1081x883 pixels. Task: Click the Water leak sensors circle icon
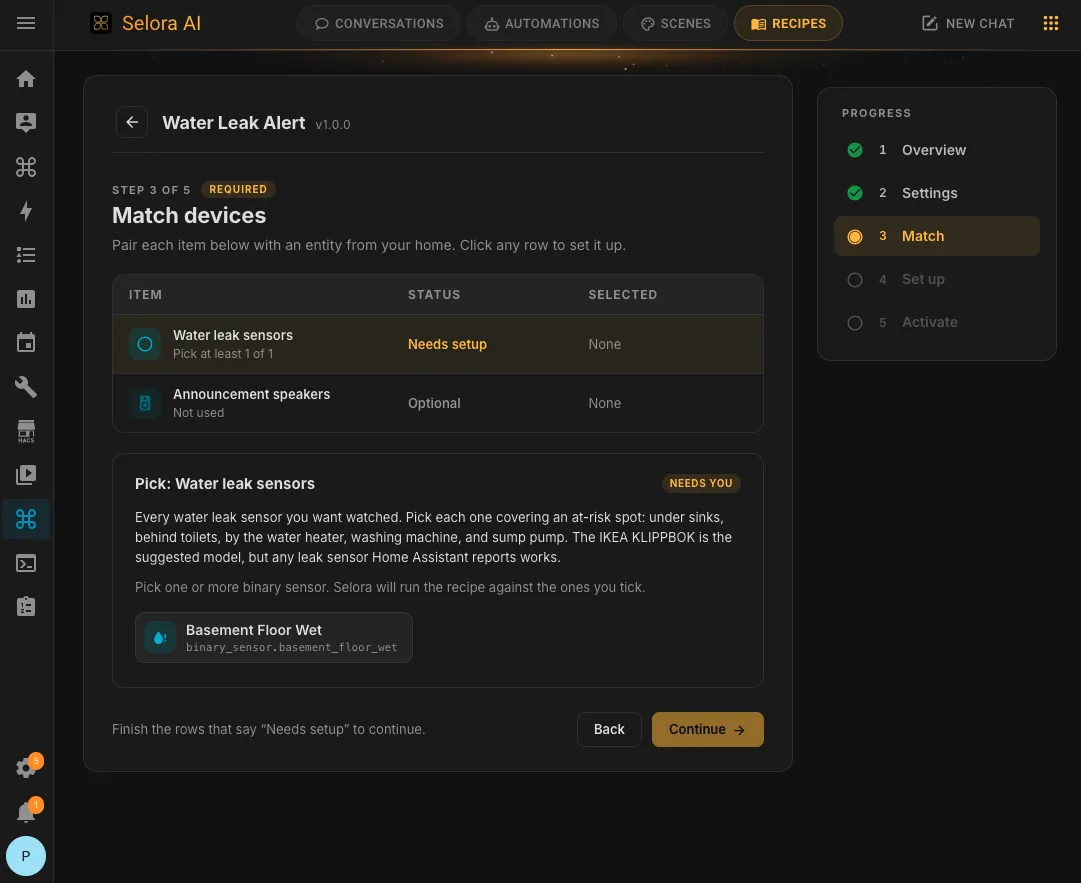coord(145,344)
